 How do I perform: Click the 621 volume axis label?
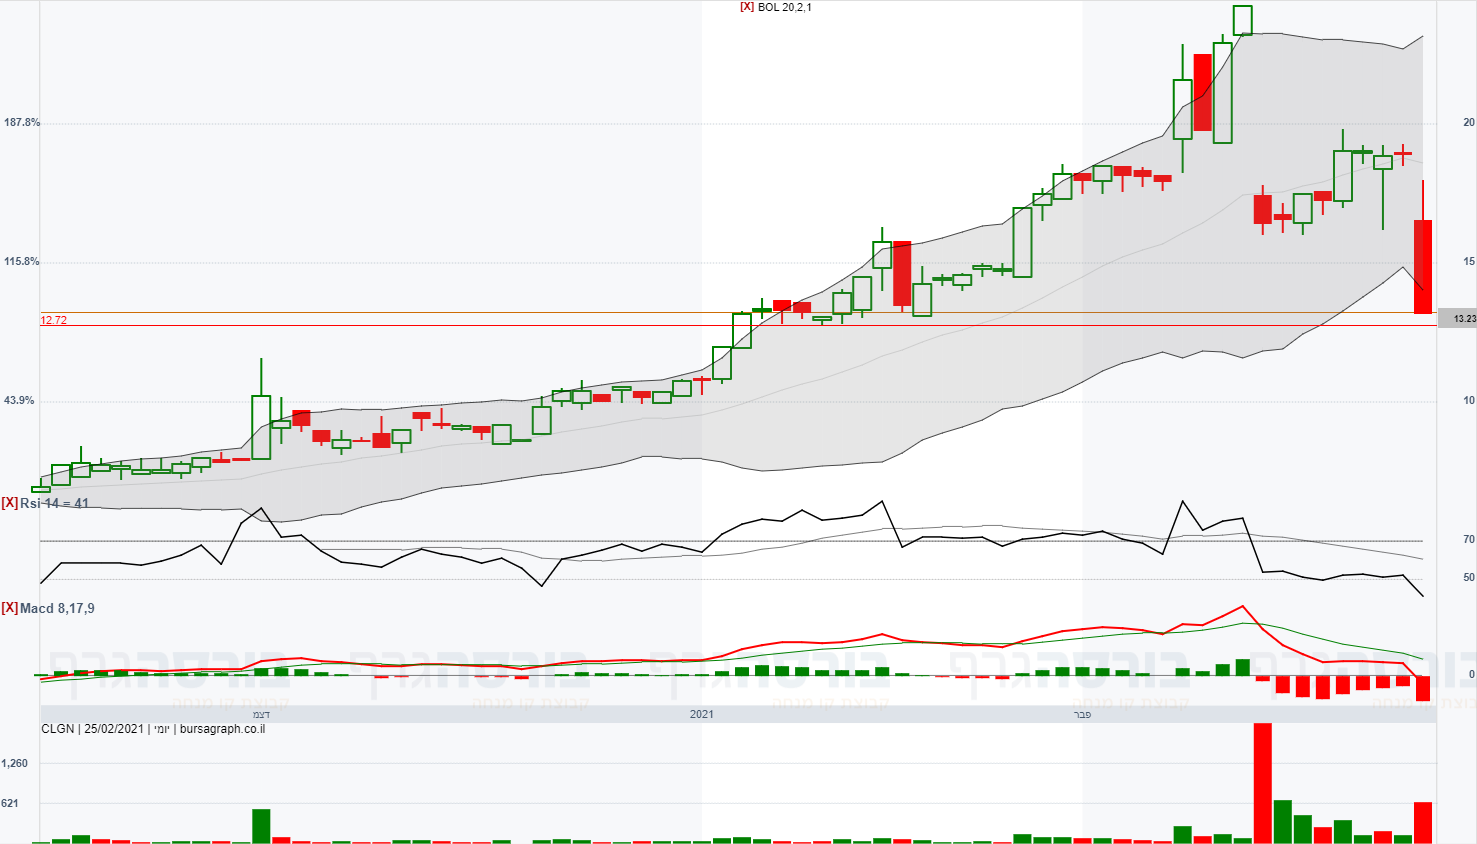pos(12,803)
